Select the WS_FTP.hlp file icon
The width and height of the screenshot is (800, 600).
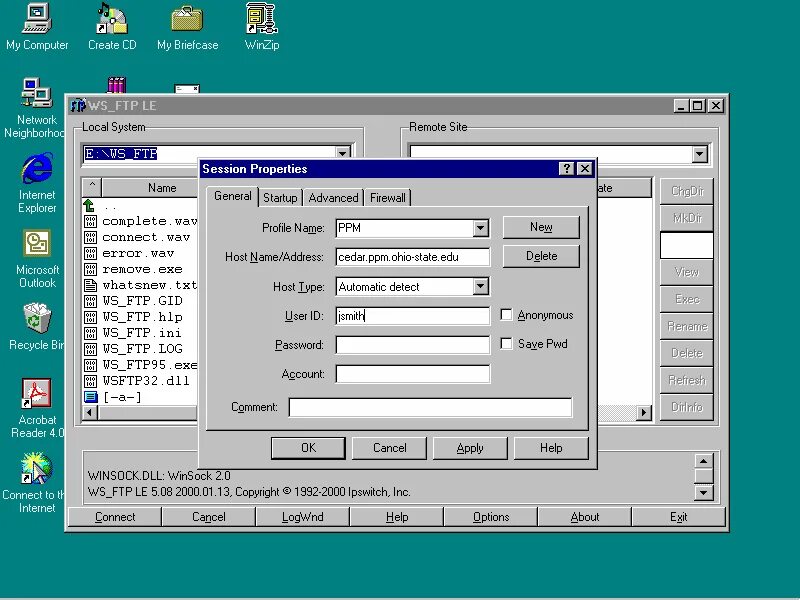point(90,317)
